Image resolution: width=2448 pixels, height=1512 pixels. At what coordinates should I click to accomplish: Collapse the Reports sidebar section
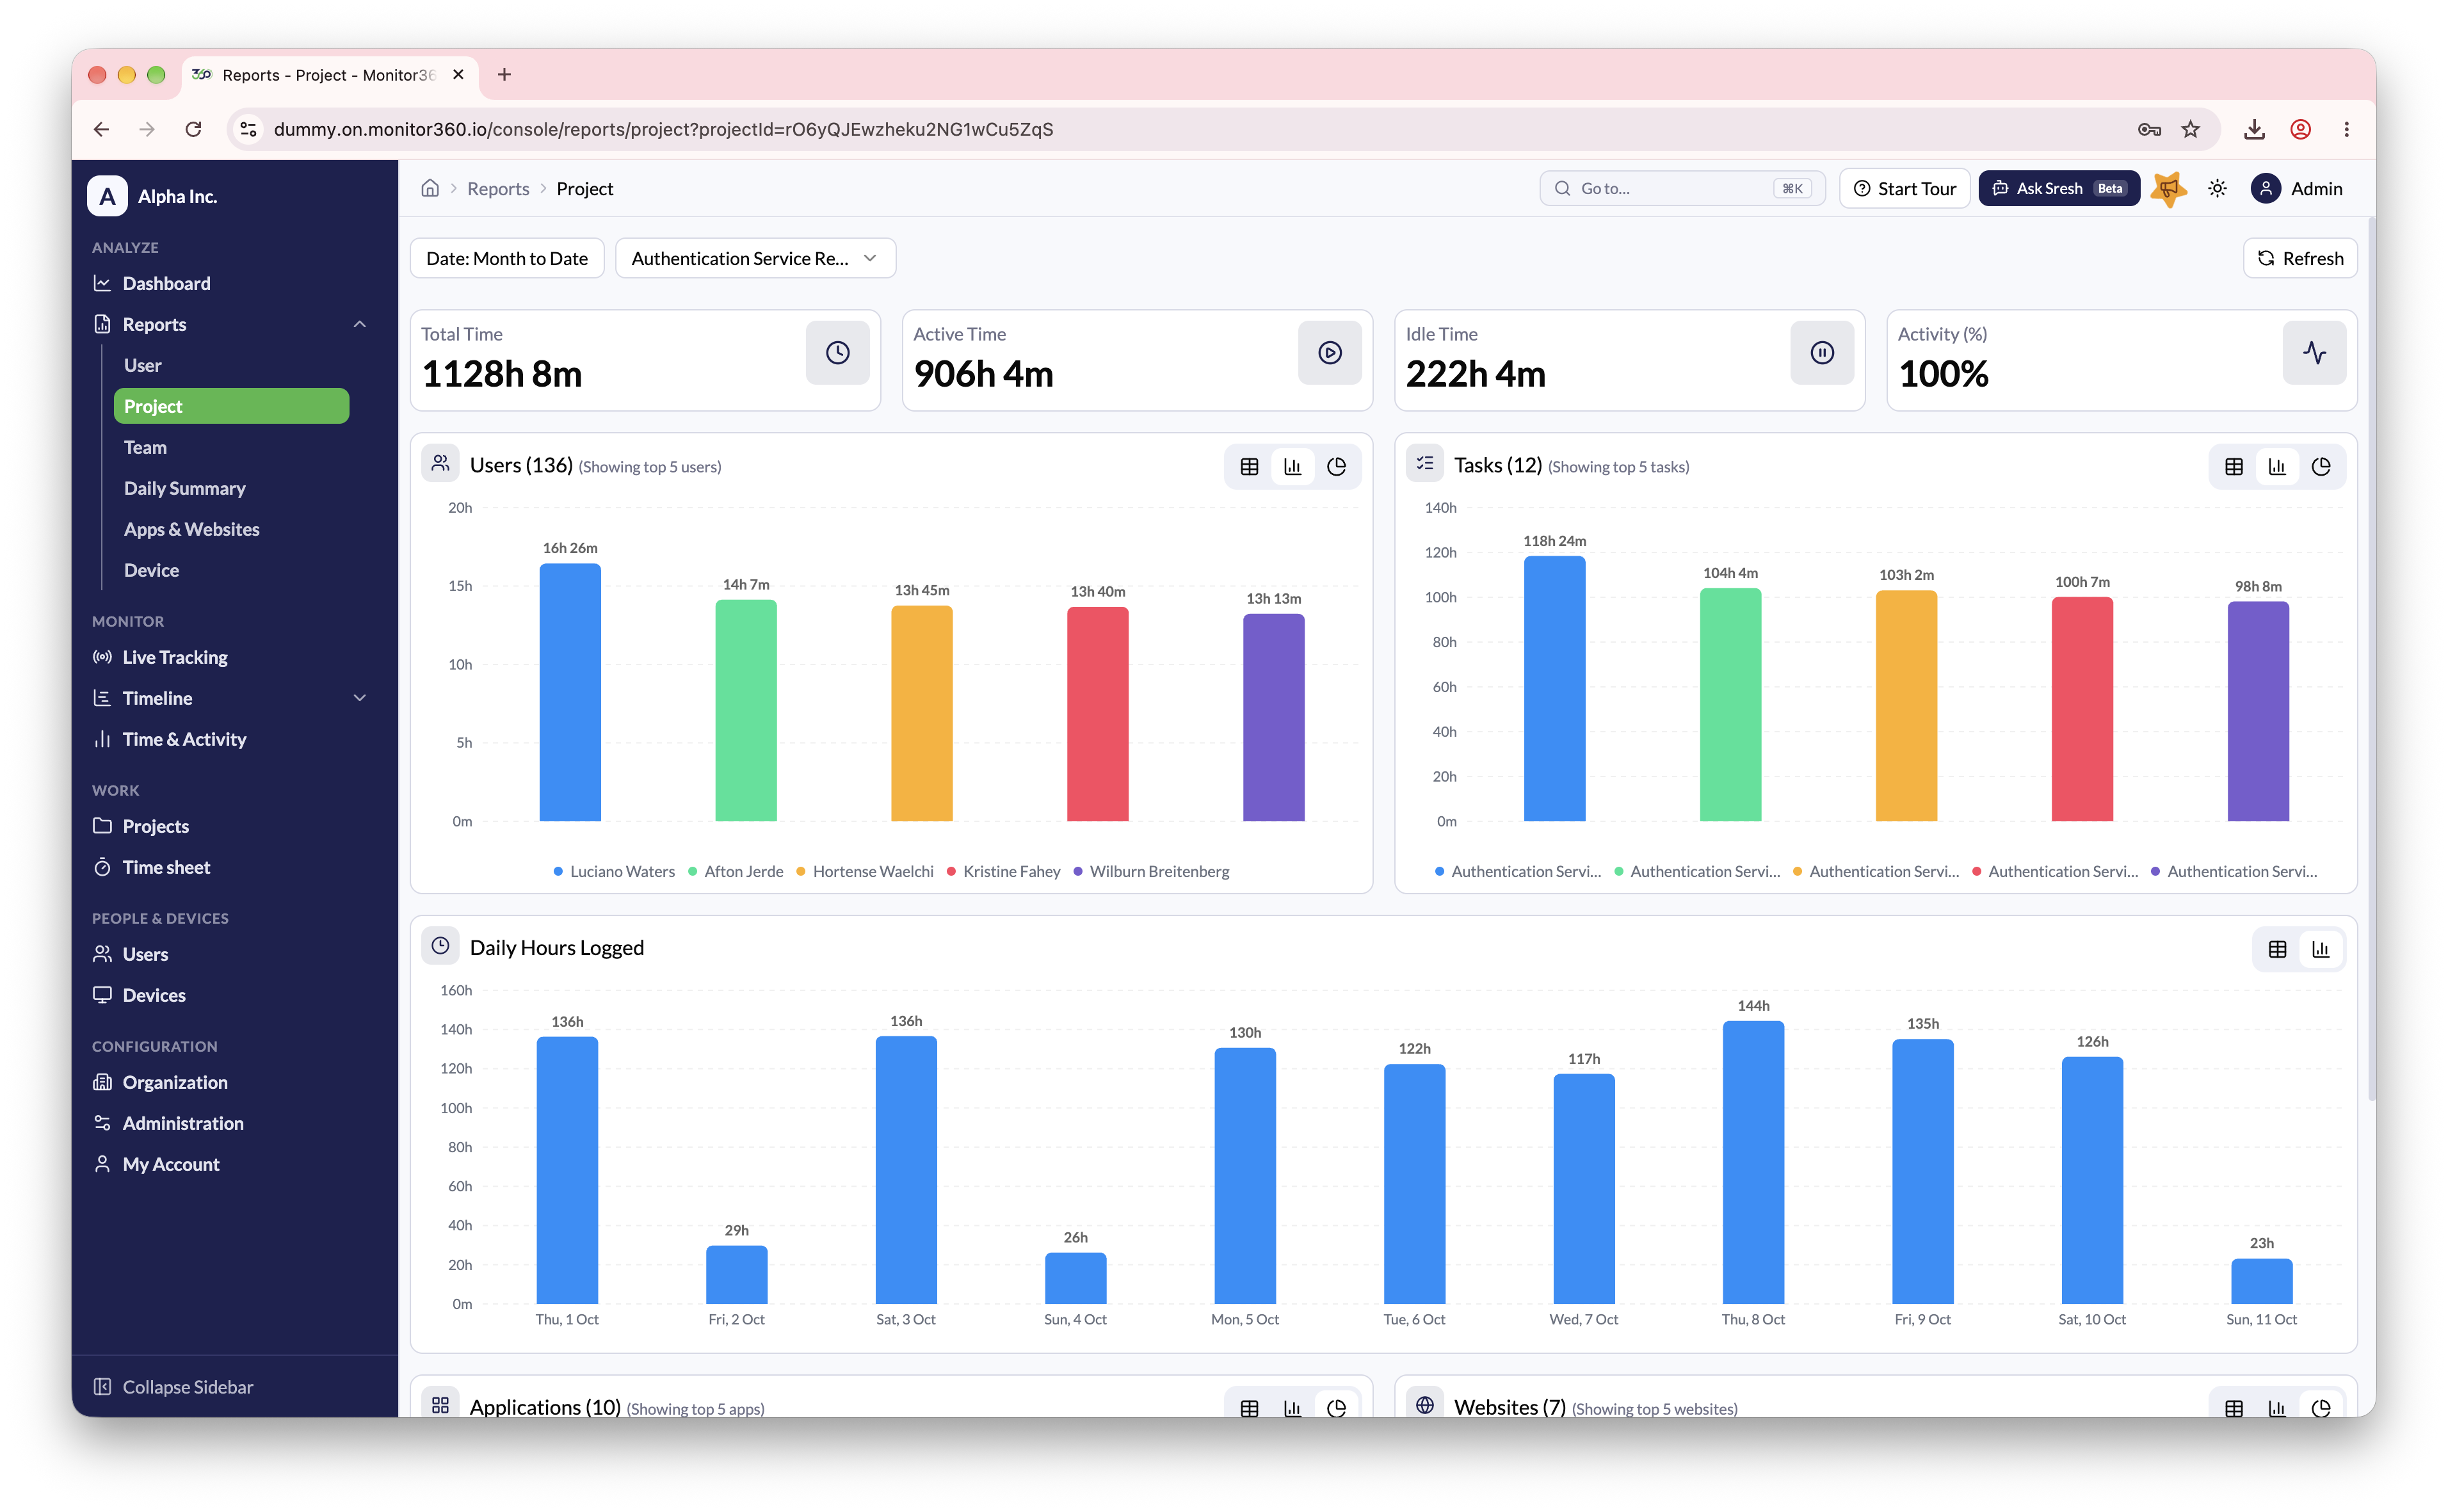359,324
